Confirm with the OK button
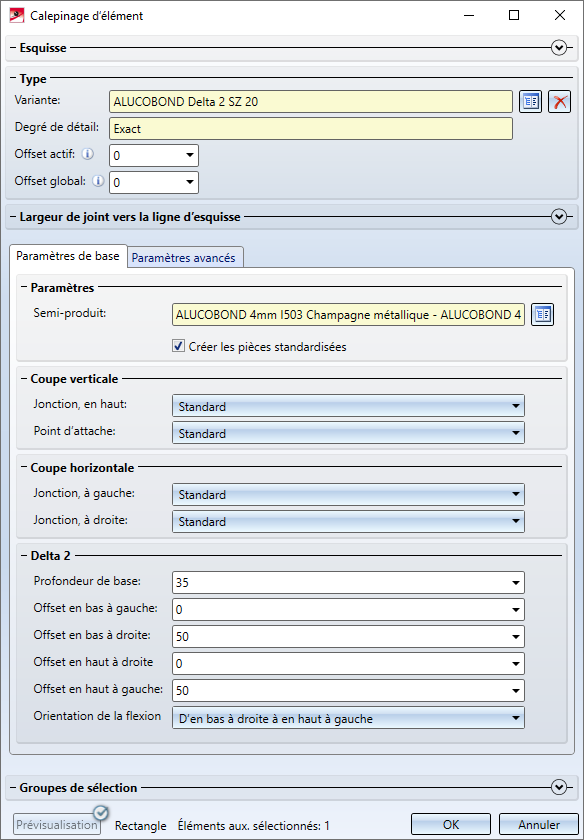 tap(451, 824)
